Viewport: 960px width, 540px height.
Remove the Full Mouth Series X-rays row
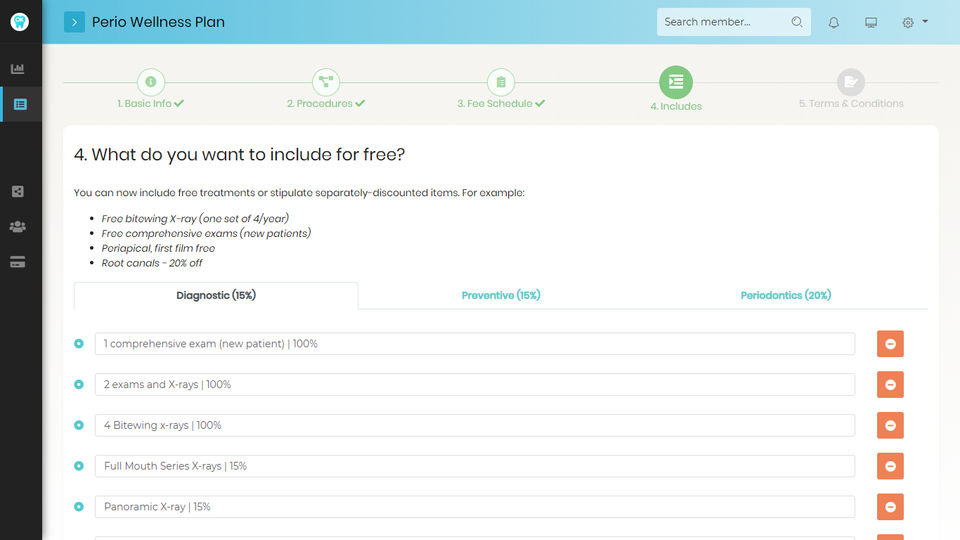click(x=890, y=466)
